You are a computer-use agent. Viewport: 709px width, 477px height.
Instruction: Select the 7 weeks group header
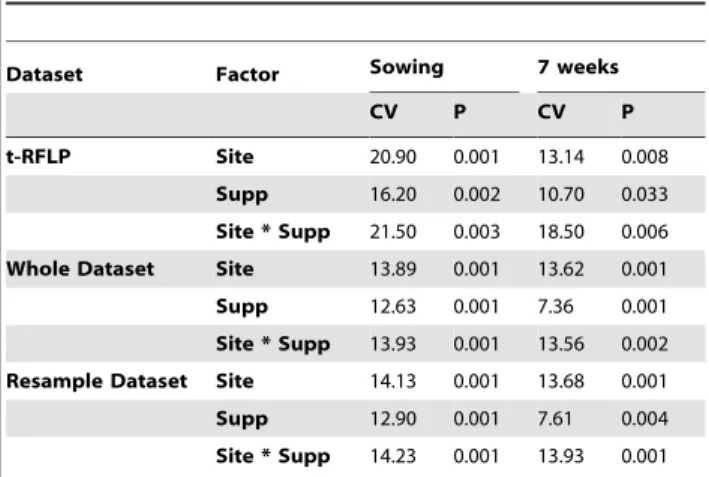pyautogui.click(x=578, y=67)
